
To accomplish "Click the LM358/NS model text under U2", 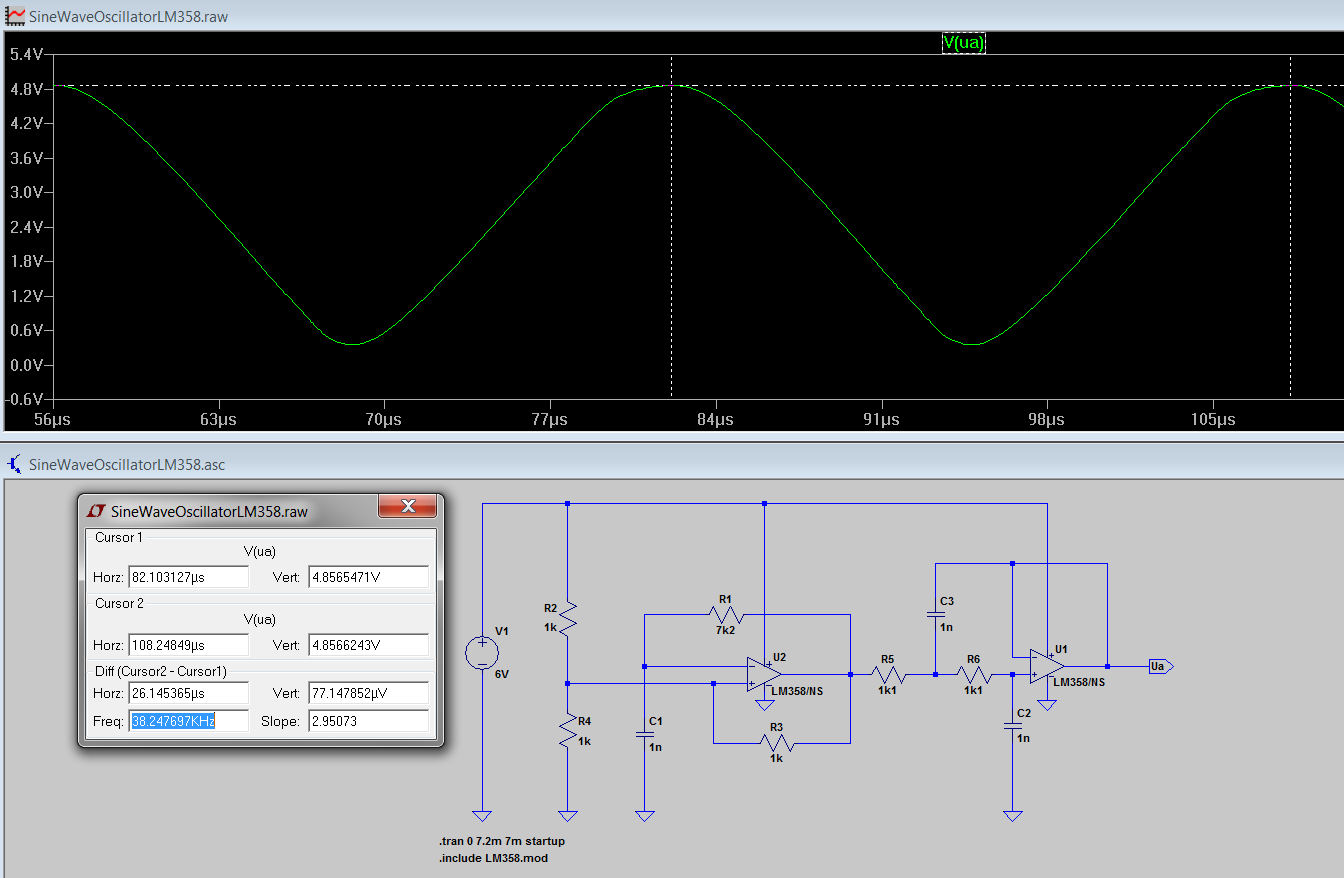I will coord(798,690).
